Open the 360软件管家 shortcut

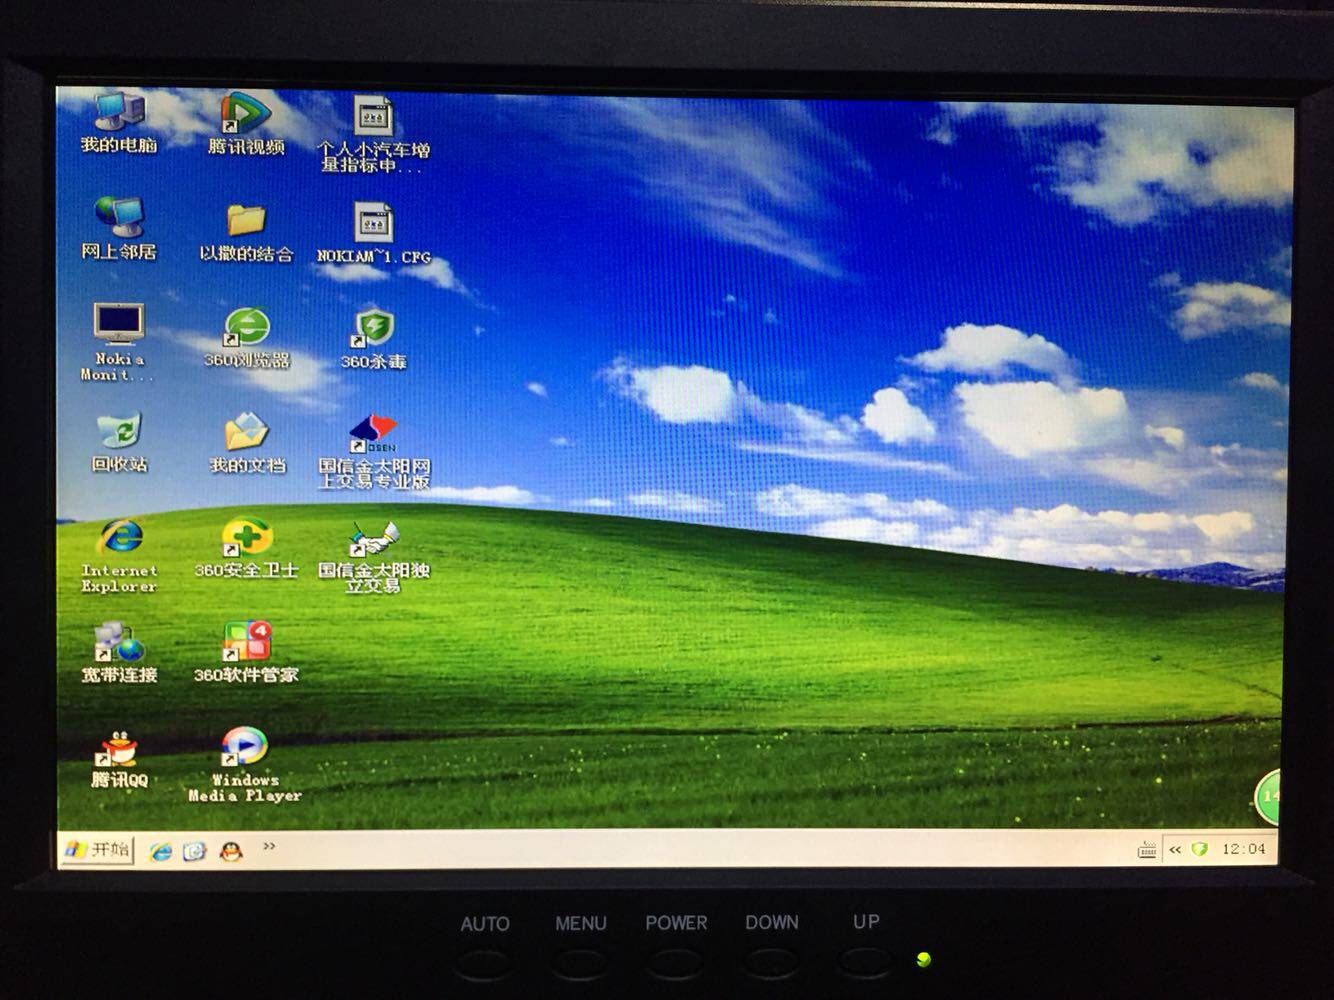tap(246, 652)
